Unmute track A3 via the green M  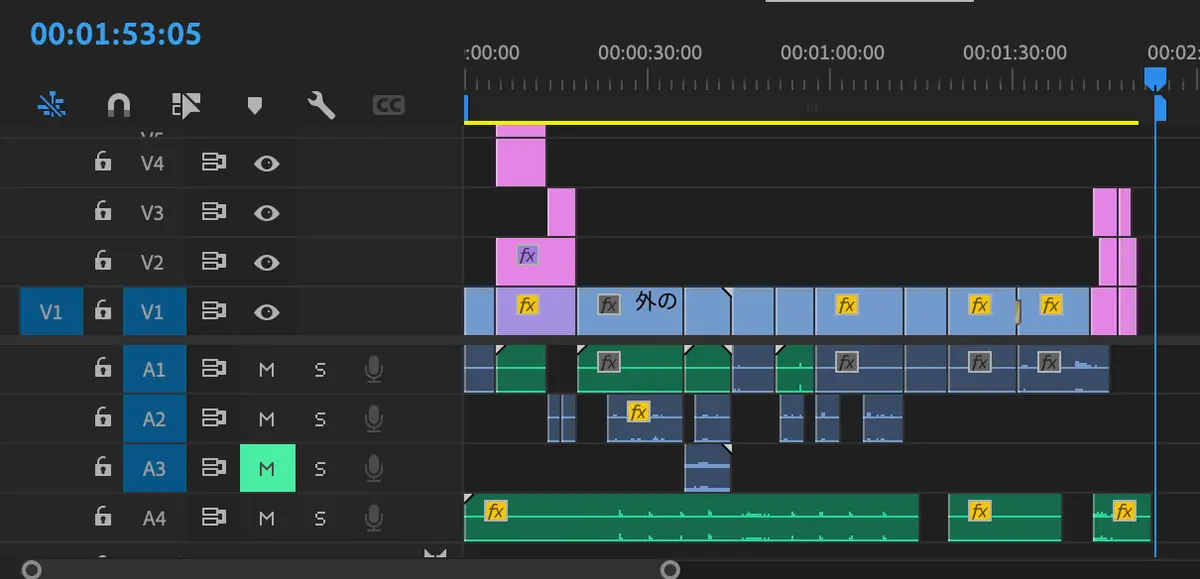click(x=267, y=468)
